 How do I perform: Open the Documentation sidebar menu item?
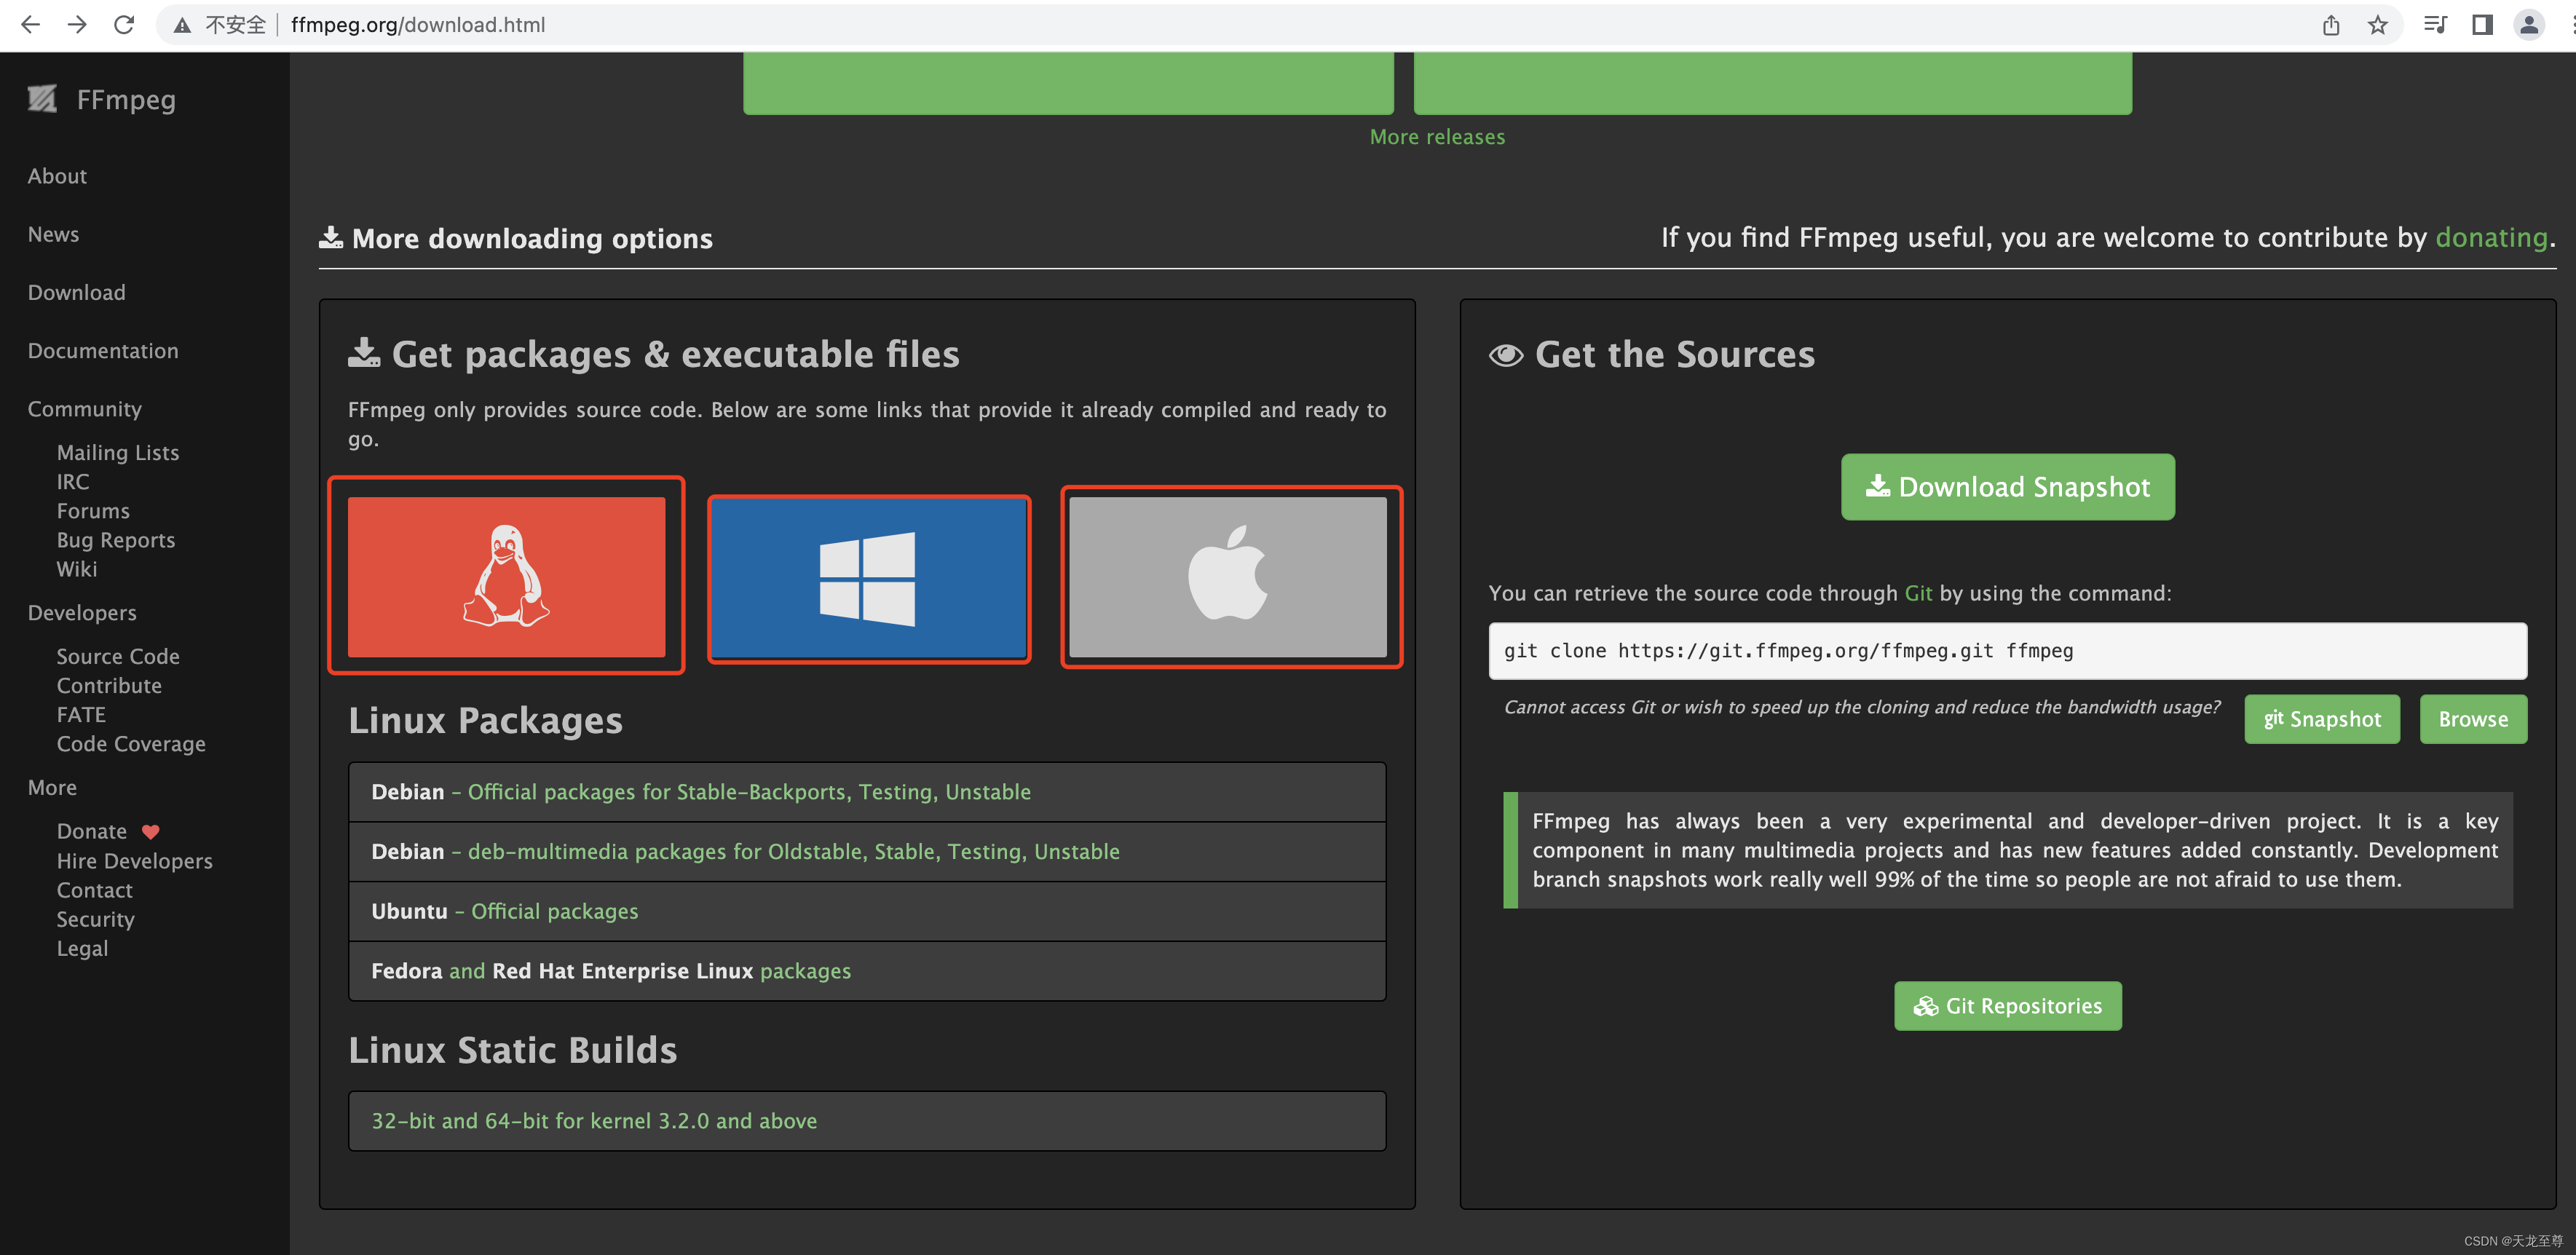tap(103, 350)
